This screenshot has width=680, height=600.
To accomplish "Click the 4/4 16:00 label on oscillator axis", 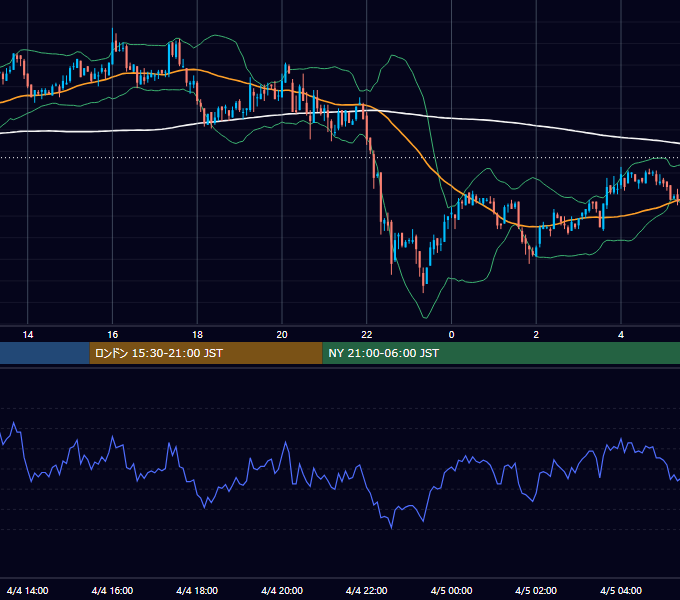I will (x=112, y=590).
